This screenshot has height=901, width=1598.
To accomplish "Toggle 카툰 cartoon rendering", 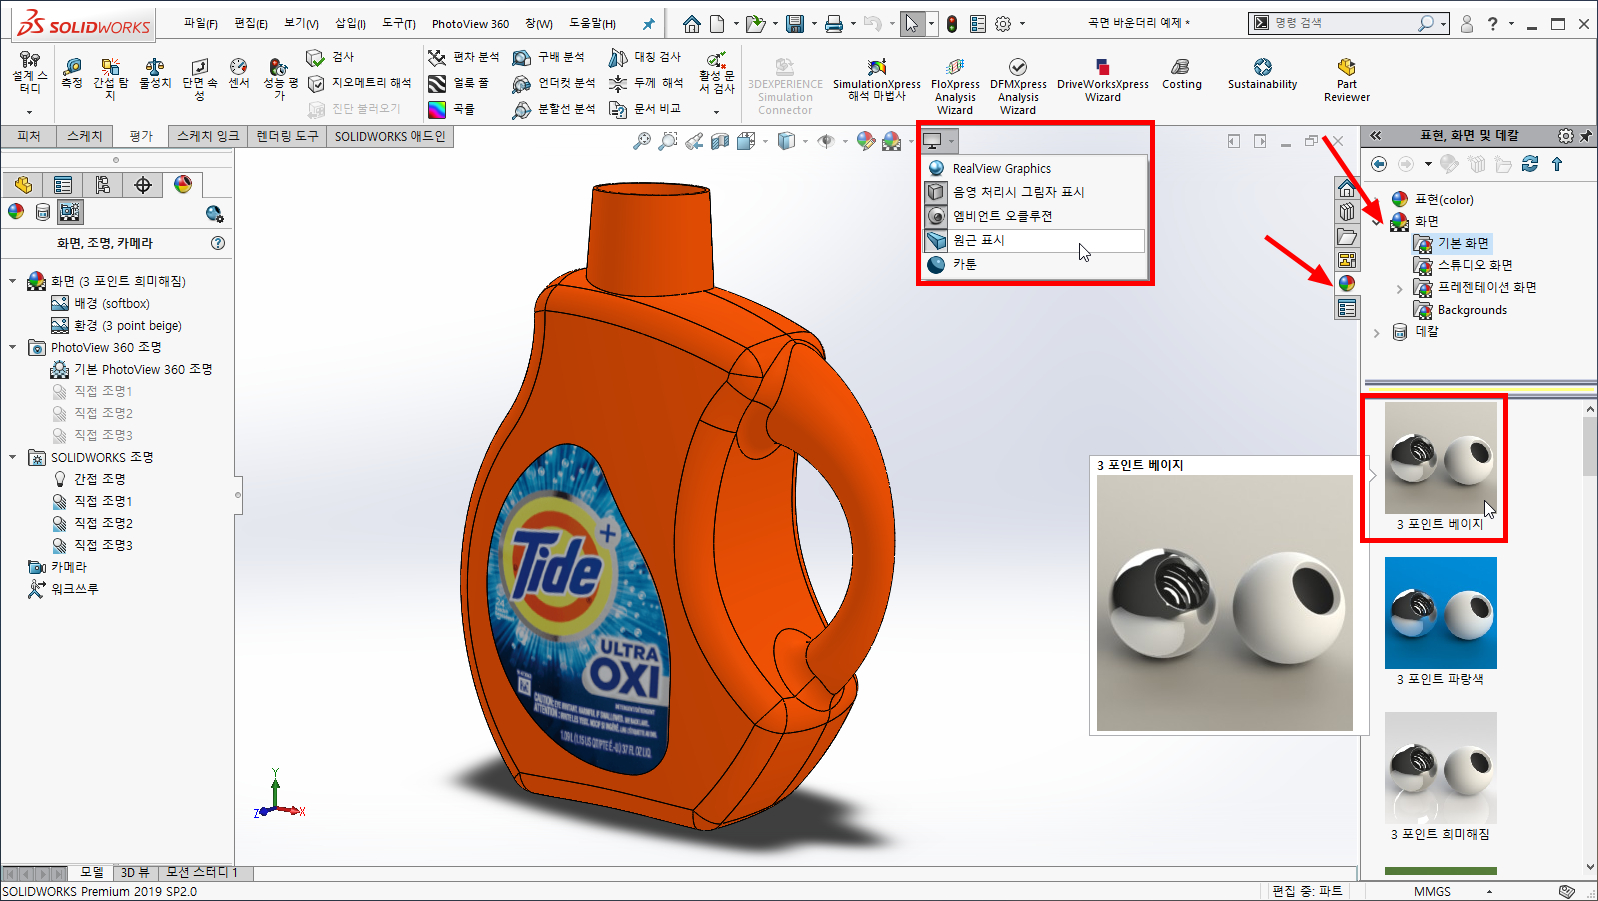I will click(x=1034, y=264).
